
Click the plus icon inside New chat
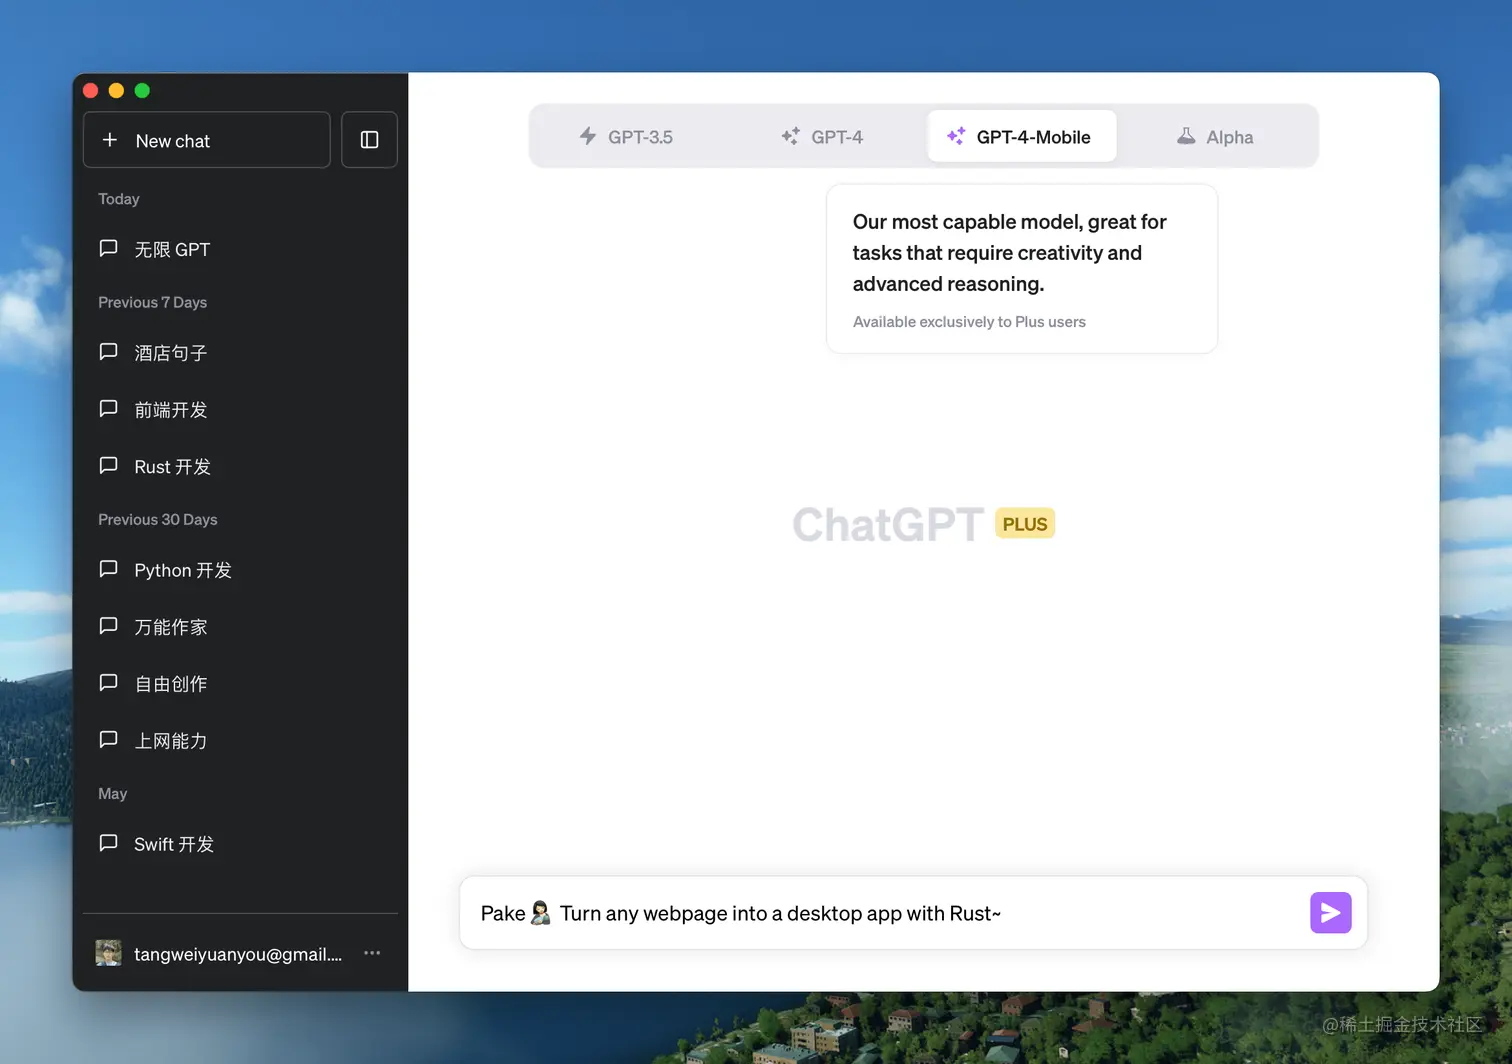(x=110, y=140)
